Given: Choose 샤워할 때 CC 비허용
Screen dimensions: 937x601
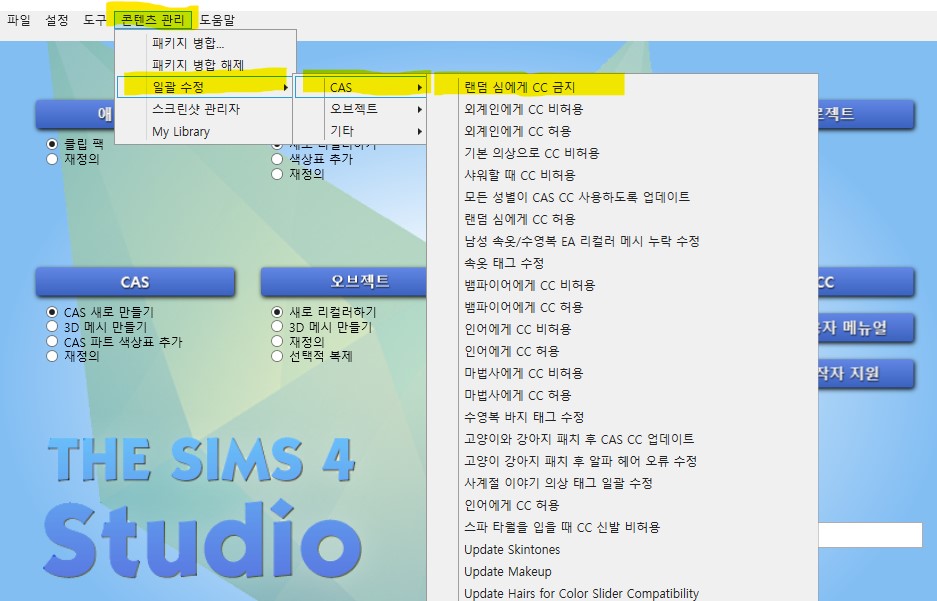Looking at the screenshot, I should tap(622, 175).
